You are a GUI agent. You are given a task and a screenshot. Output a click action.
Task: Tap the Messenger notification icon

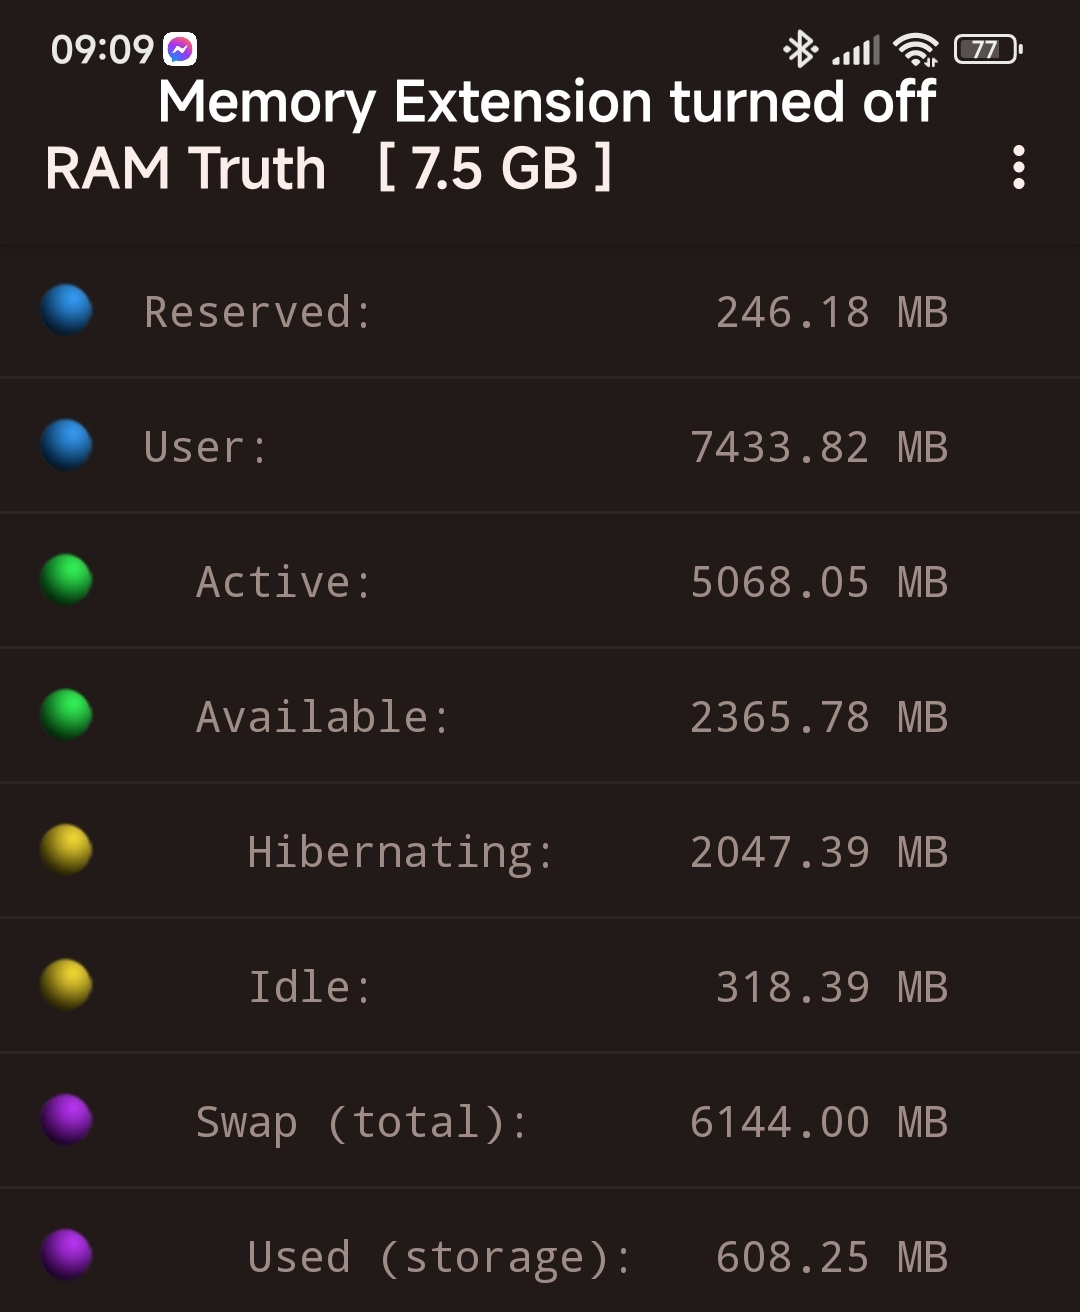(x=180, y=49)
